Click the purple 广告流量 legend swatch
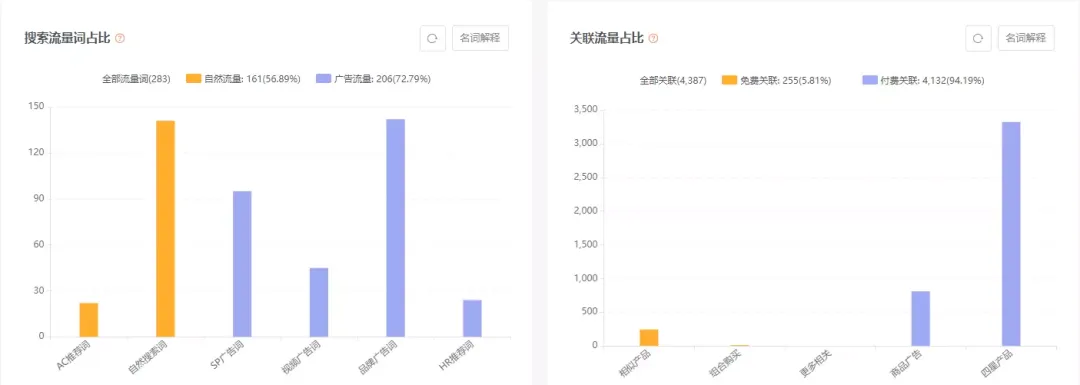This screenshot has height=385, width=1080. [323, 79]
